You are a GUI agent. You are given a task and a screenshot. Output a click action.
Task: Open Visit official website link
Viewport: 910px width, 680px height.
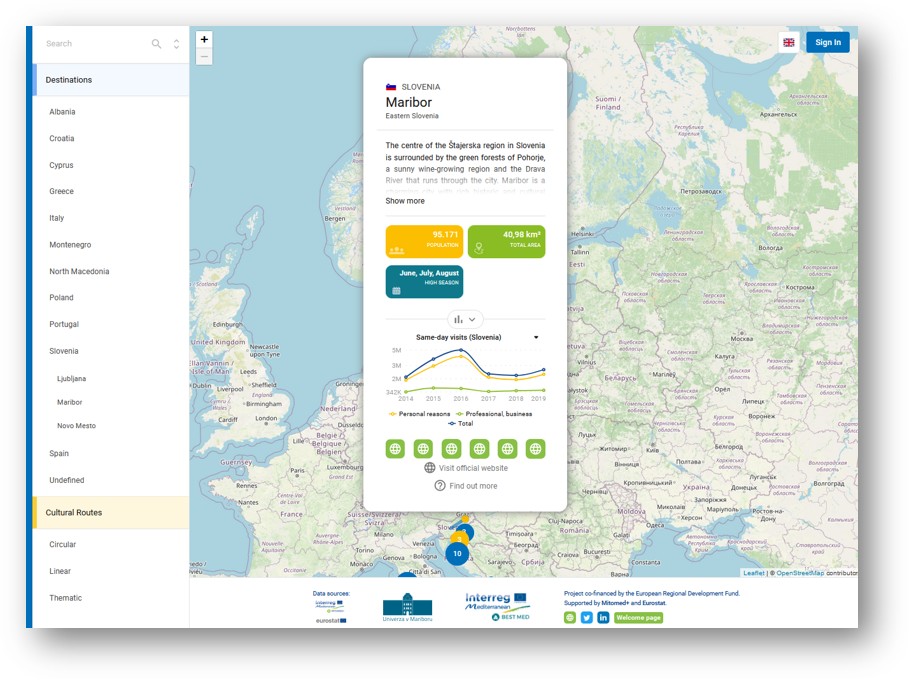[473, 468]
